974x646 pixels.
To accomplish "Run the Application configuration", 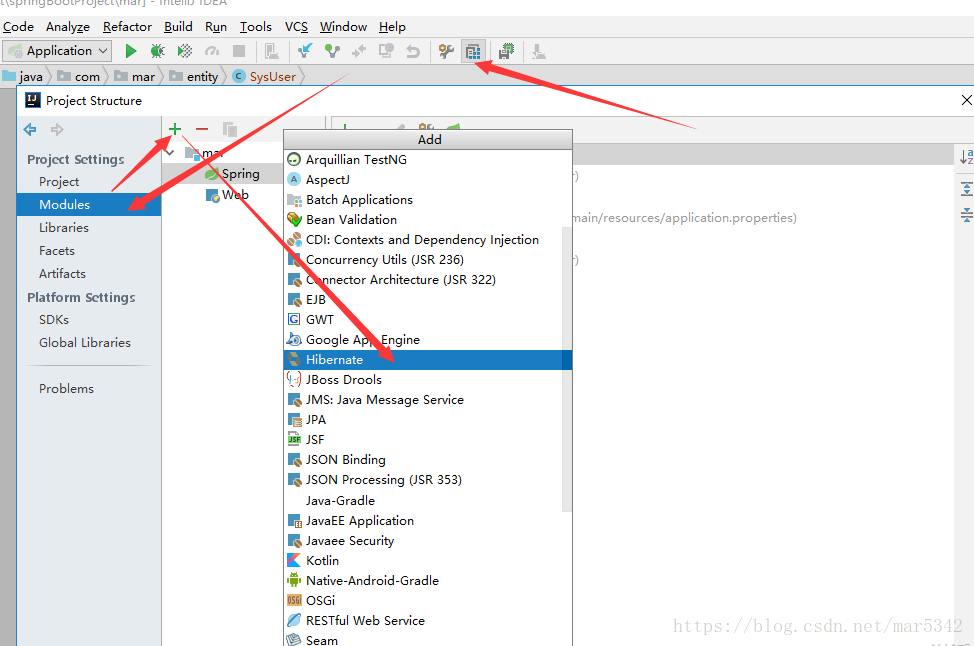I will (130, 51).
